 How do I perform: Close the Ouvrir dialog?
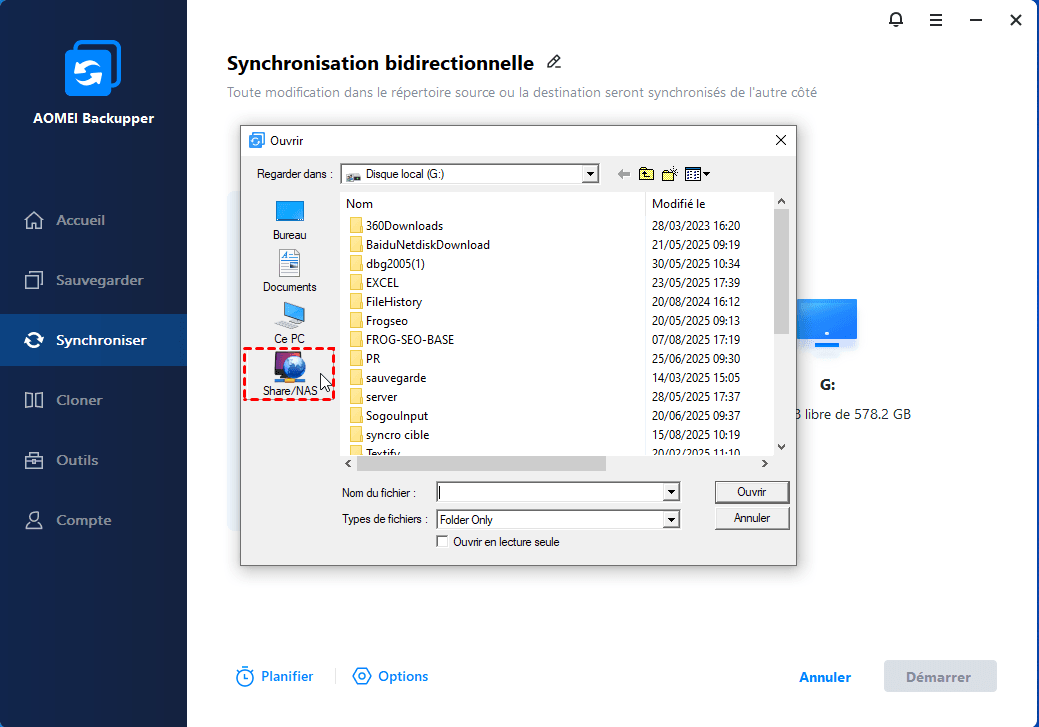tap(781, 140)
